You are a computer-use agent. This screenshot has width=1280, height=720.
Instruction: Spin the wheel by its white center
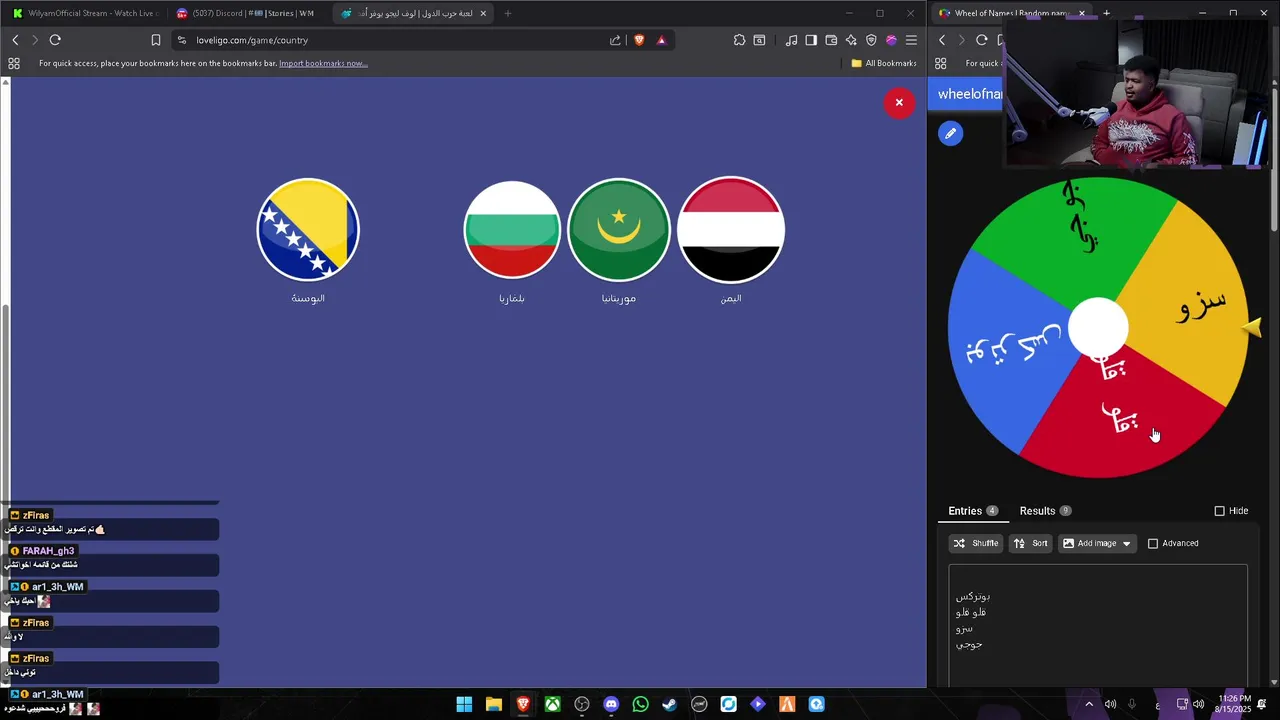(x=1098, y=328)
